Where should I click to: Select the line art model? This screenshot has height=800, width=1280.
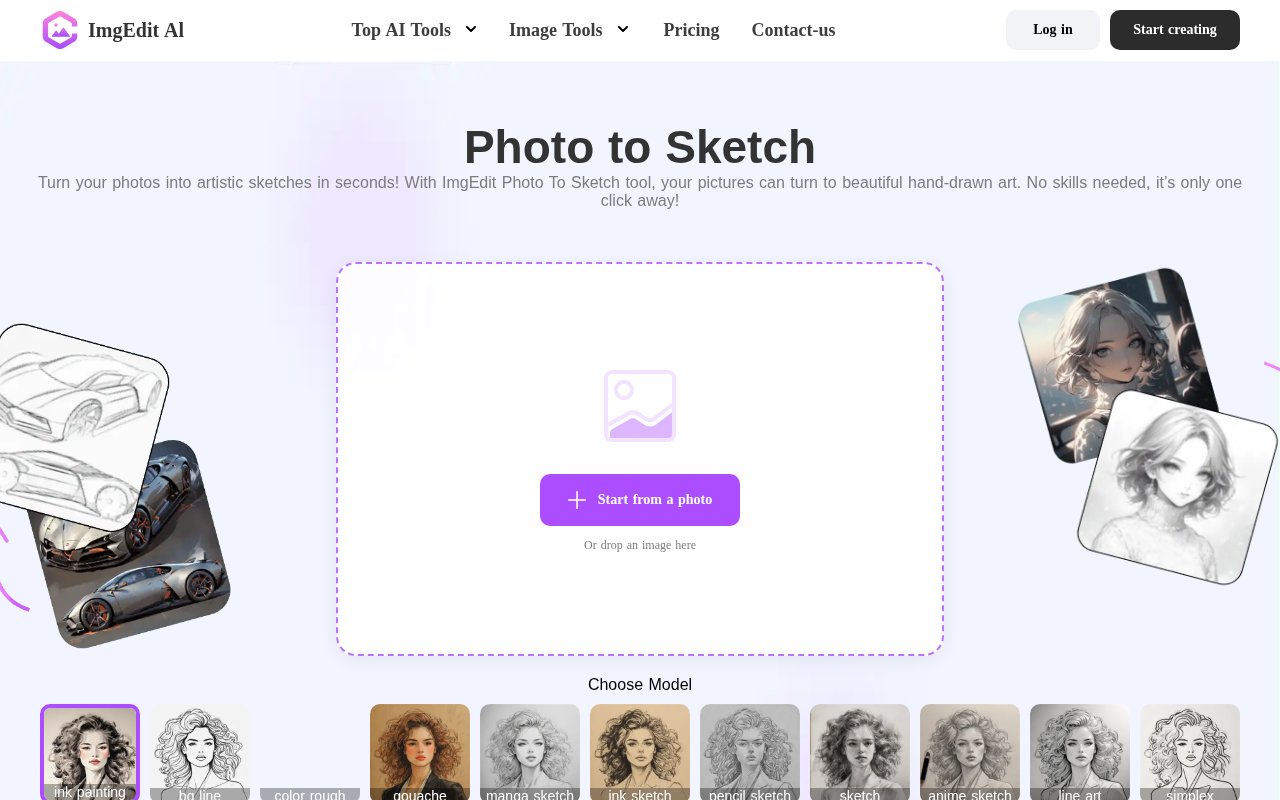click(1080, 753)
